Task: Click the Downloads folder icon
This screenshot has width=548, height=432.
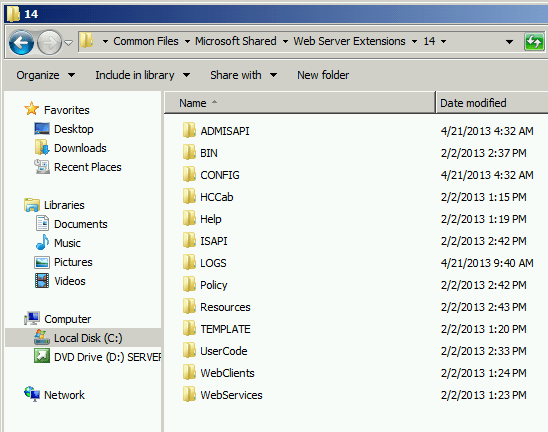Action: pyautogui.click(x=42, y=147)
